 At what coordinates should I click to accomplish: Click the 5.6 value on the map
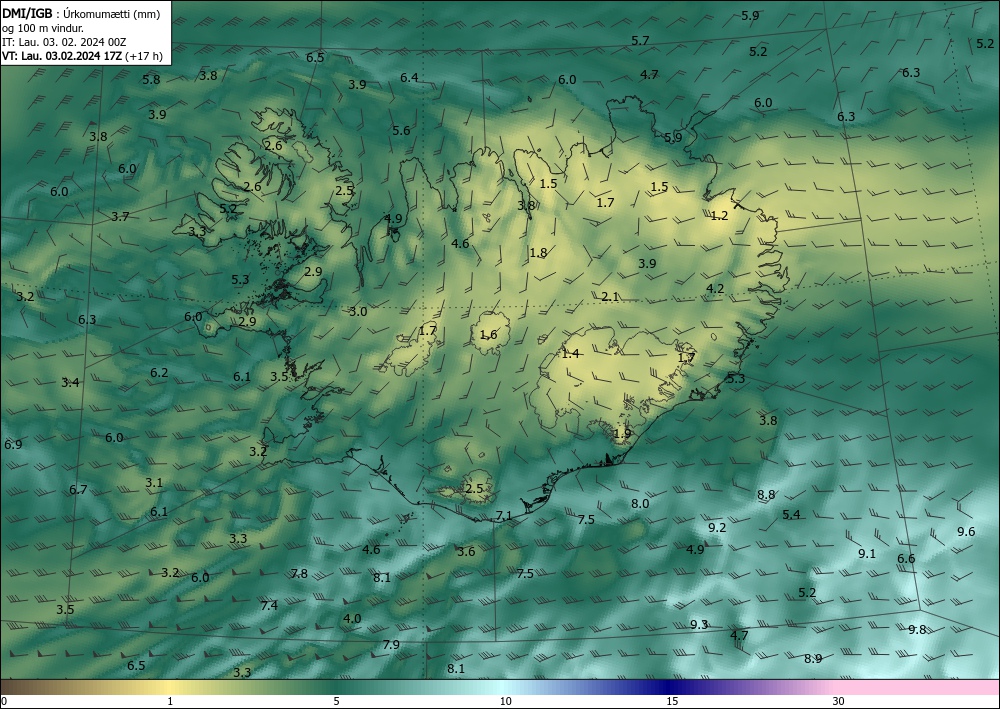point(401,131)
